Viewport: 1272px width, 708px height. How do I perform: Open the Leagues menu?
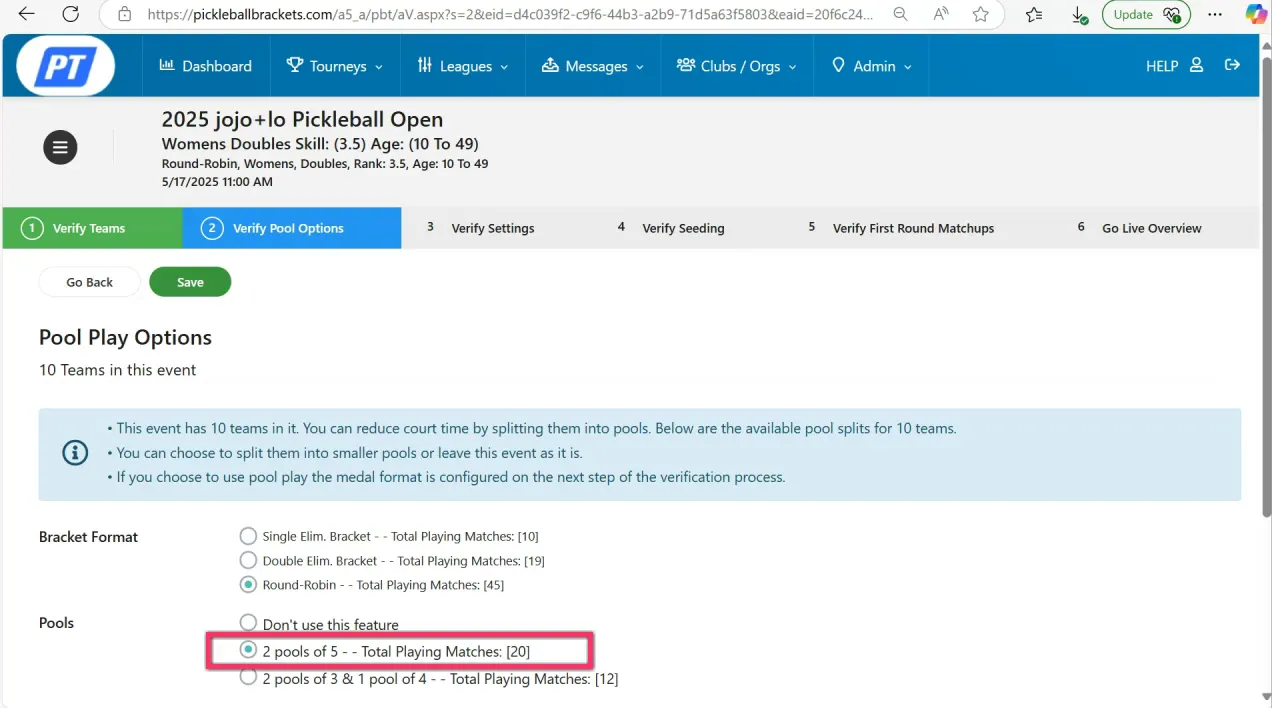pos(463,66)
